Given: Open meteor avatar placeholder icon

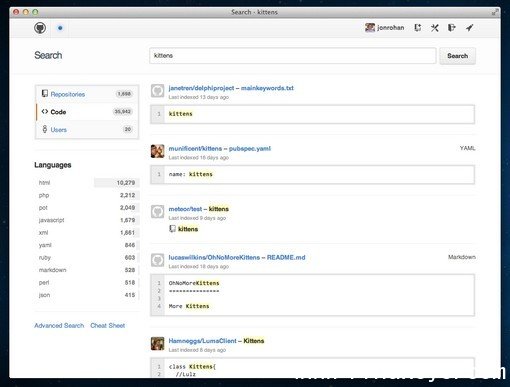Looking at the screenshot, I should pos(157,212).
